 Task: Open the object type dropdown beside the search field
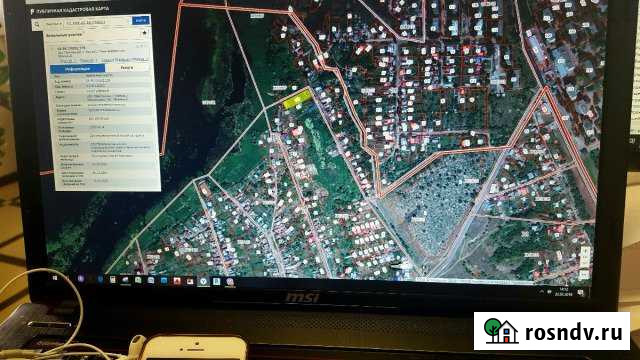coord(53,24)
